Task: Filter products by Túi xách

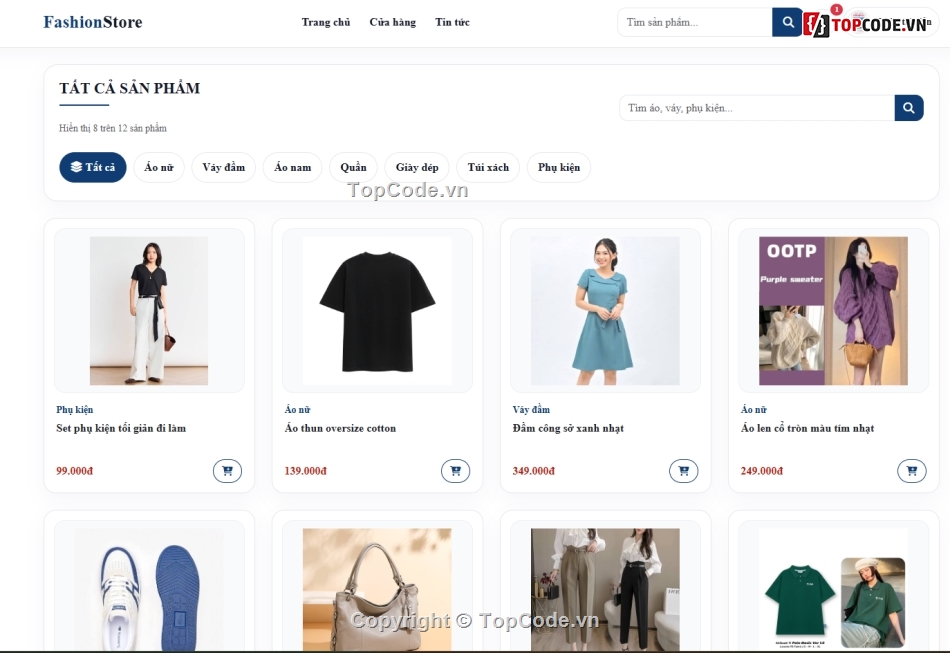Action: 488,167
